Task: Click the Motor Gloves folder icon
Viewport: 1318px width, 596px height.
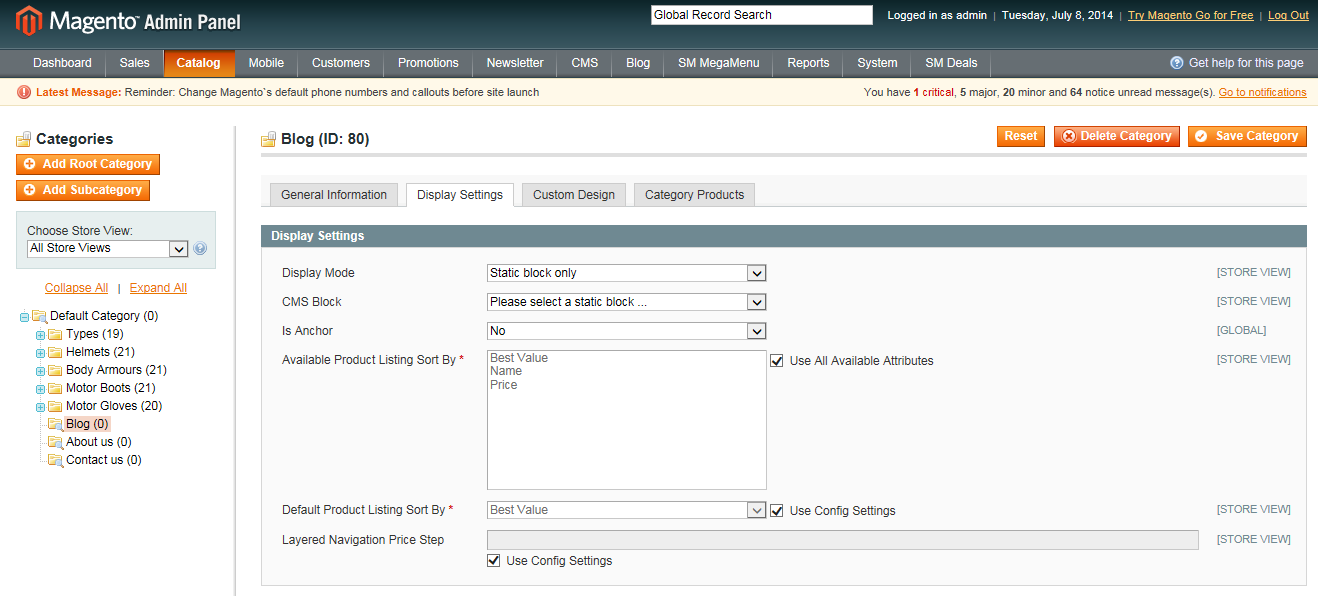Action: click(55, 406)
